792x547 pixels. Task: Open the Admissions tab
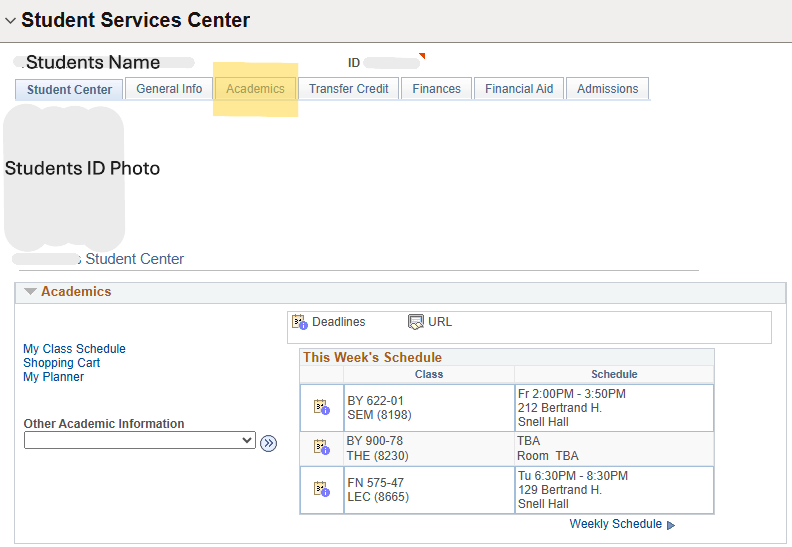pyautogui.click(x=607, y=89)
